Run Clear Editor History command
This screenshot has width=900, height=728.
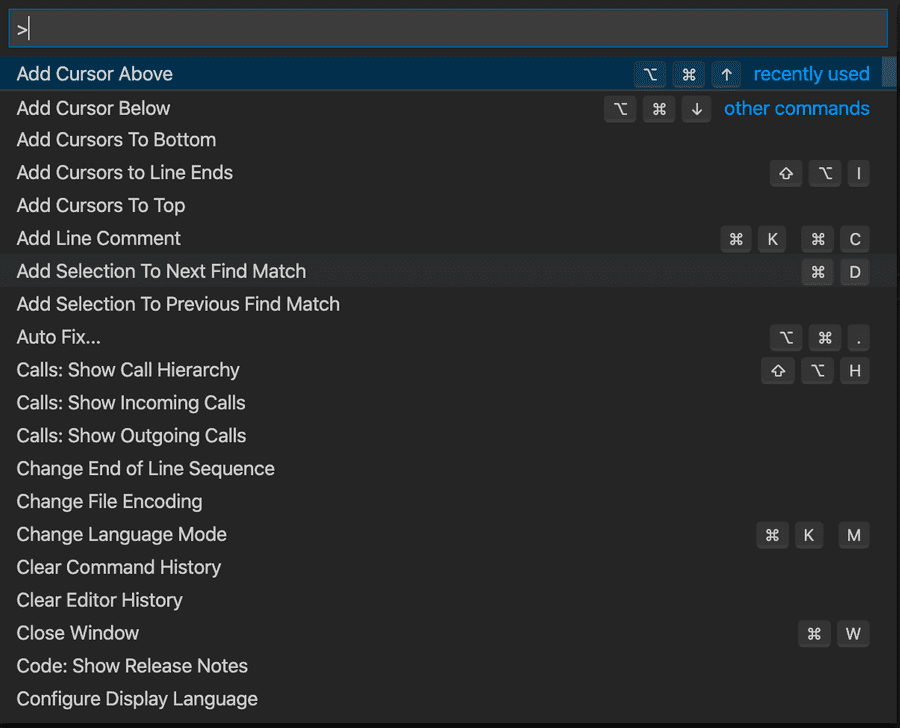pyautogui.click(x=100, y=601)
